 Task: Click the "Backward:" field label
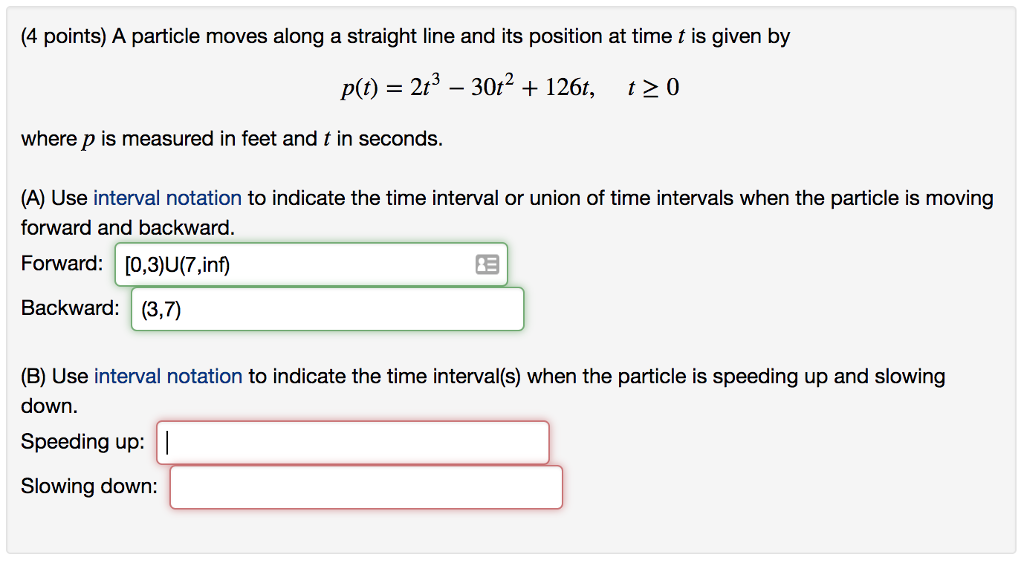(70, 308)
